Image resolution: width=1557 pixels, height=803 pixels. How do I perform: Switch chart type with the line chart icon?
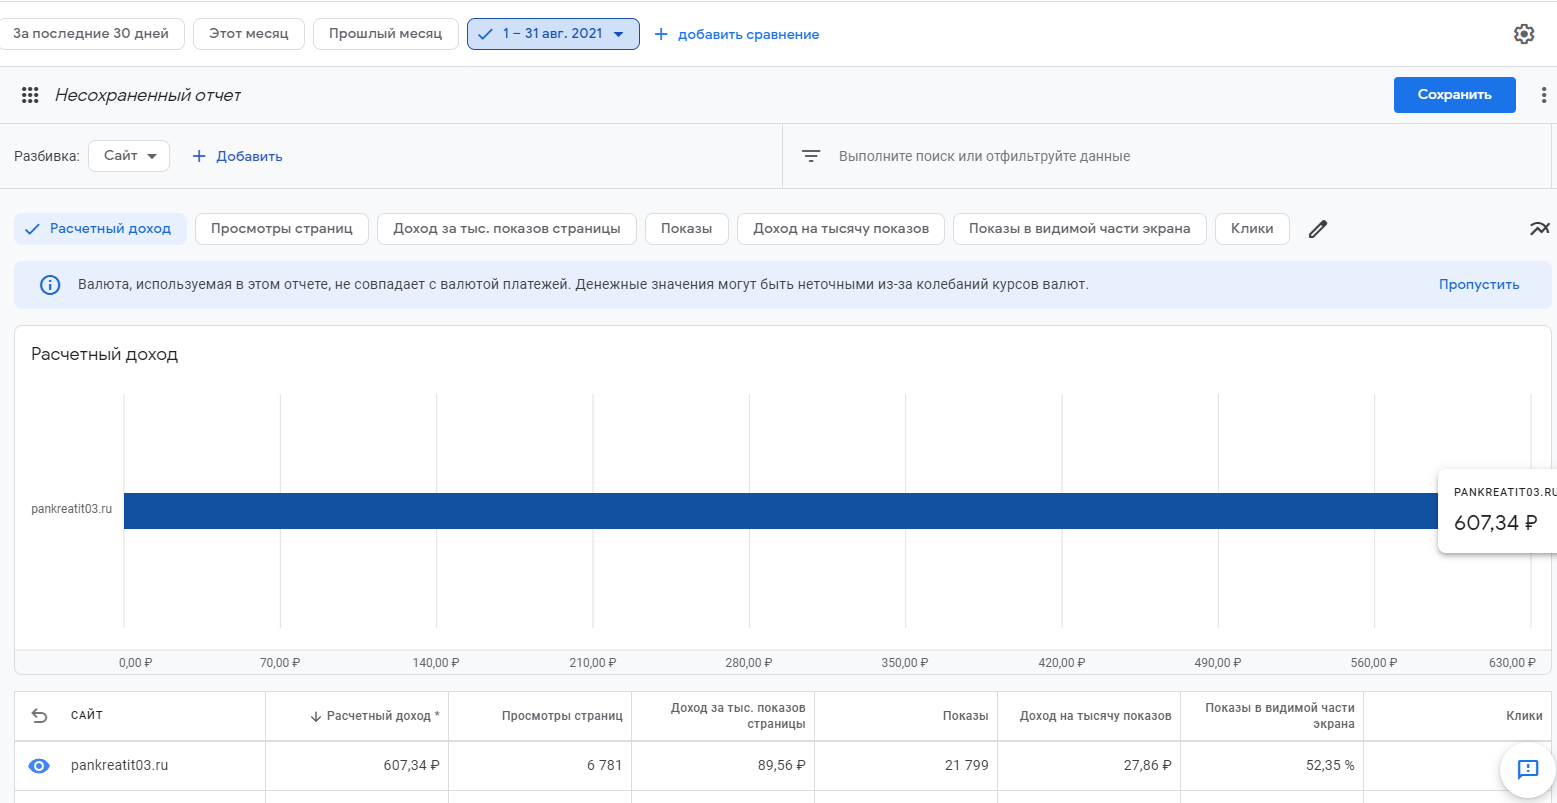1538,229
